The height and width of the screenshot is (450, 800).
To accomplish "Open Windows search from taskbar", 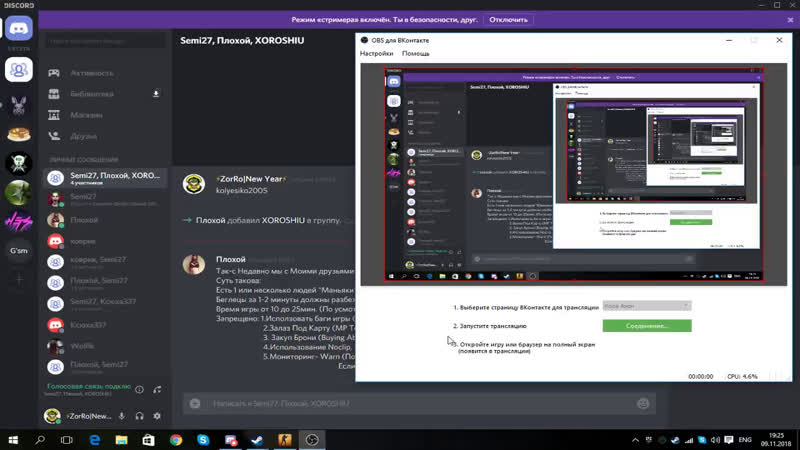I will (40, 440).
